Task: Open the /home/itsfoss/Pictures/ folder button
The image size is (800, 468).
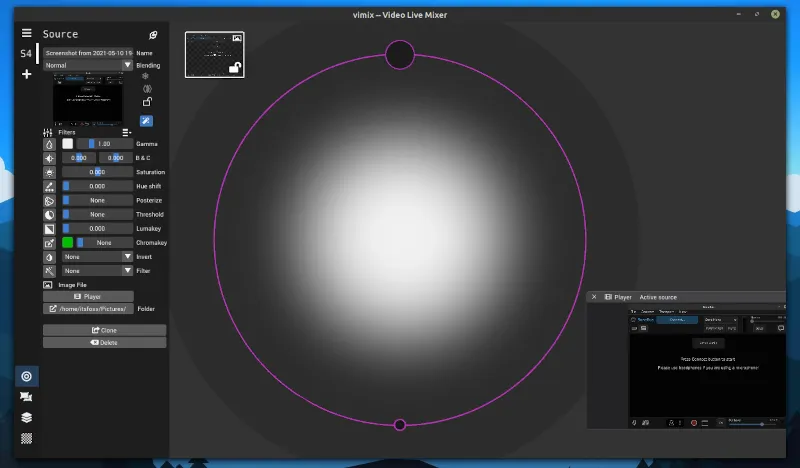Action: (x=88, y=309)
